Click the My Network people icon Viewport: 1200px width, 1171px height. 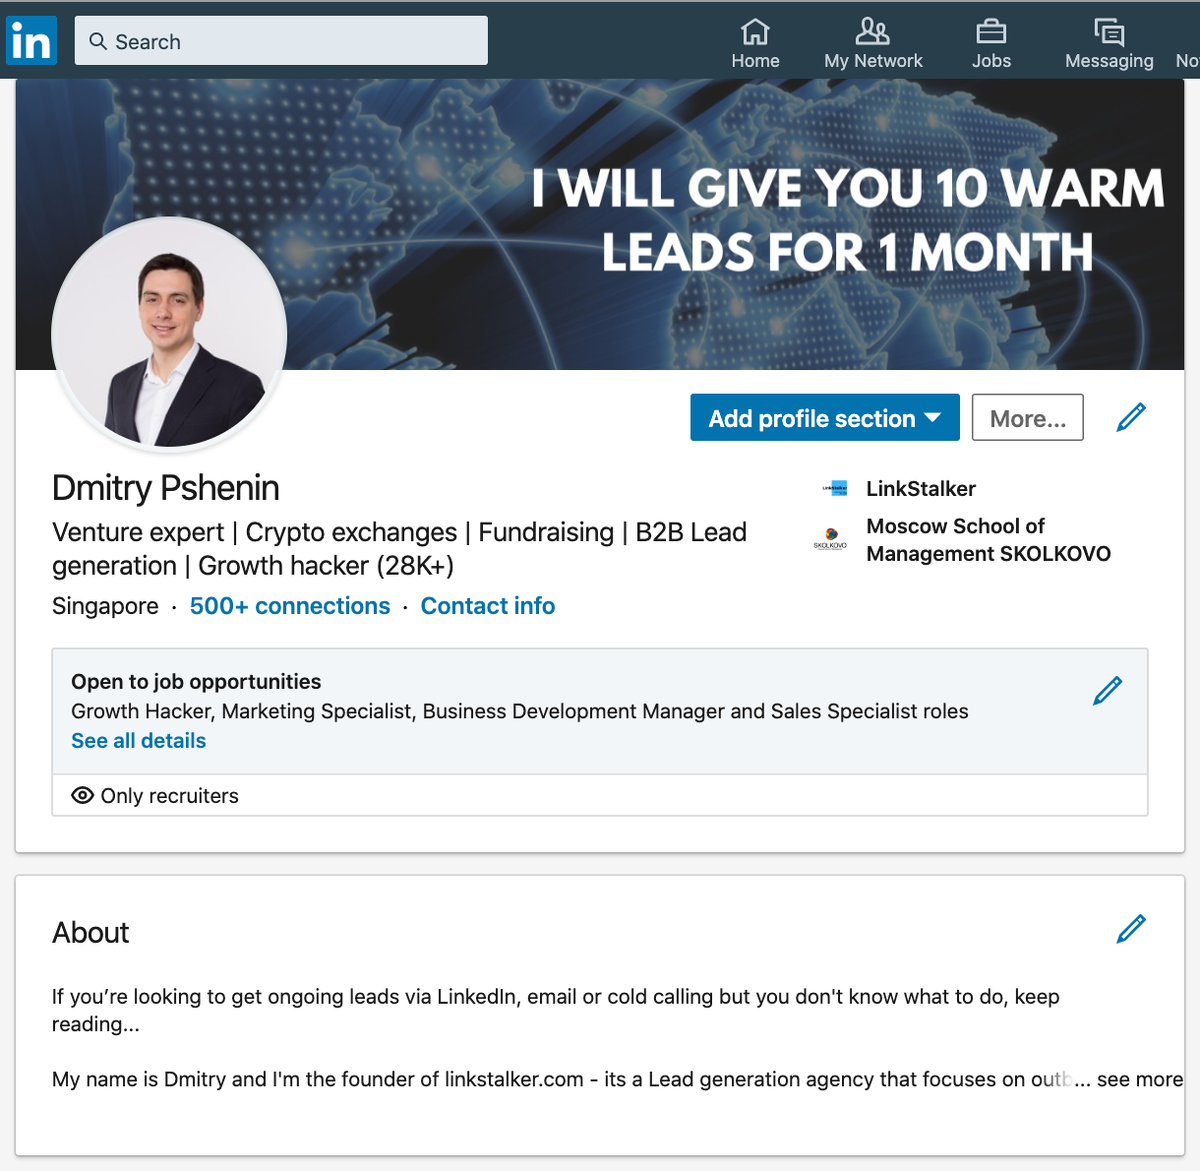click(x=873, y=32)
